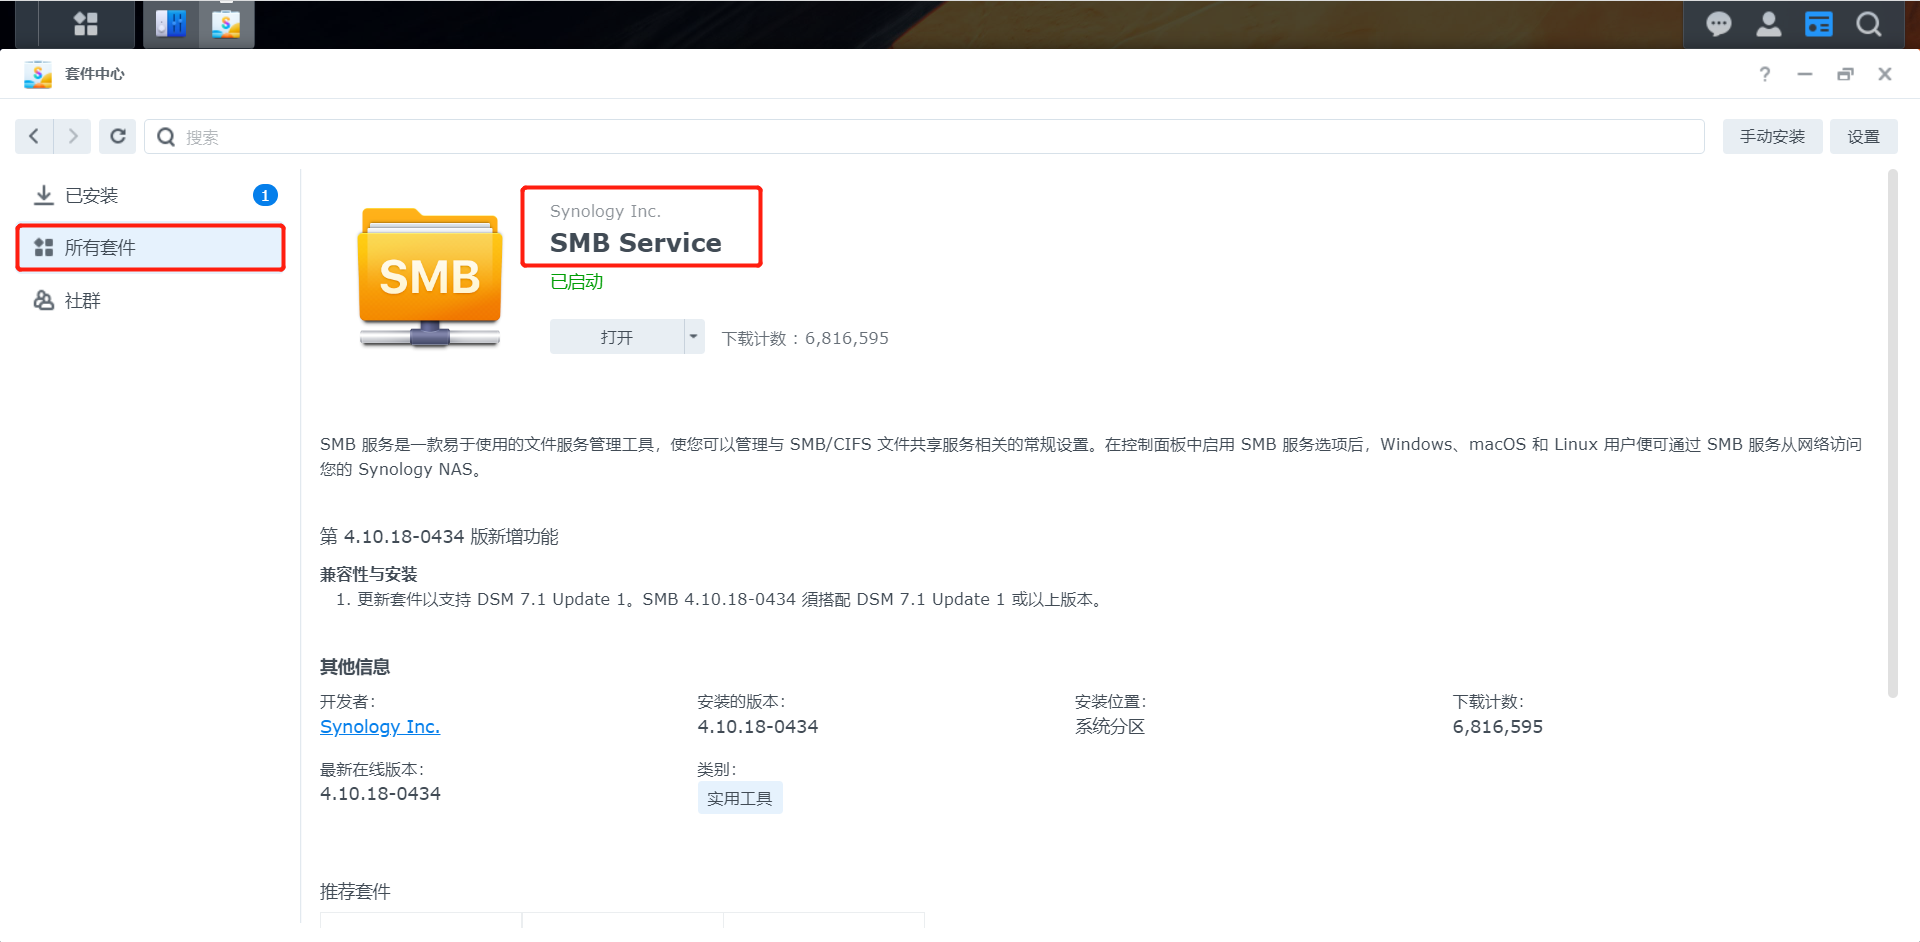This screenshot has width=1920, height=942.
Task: Open user account options icon
Action: [1768, 24]
